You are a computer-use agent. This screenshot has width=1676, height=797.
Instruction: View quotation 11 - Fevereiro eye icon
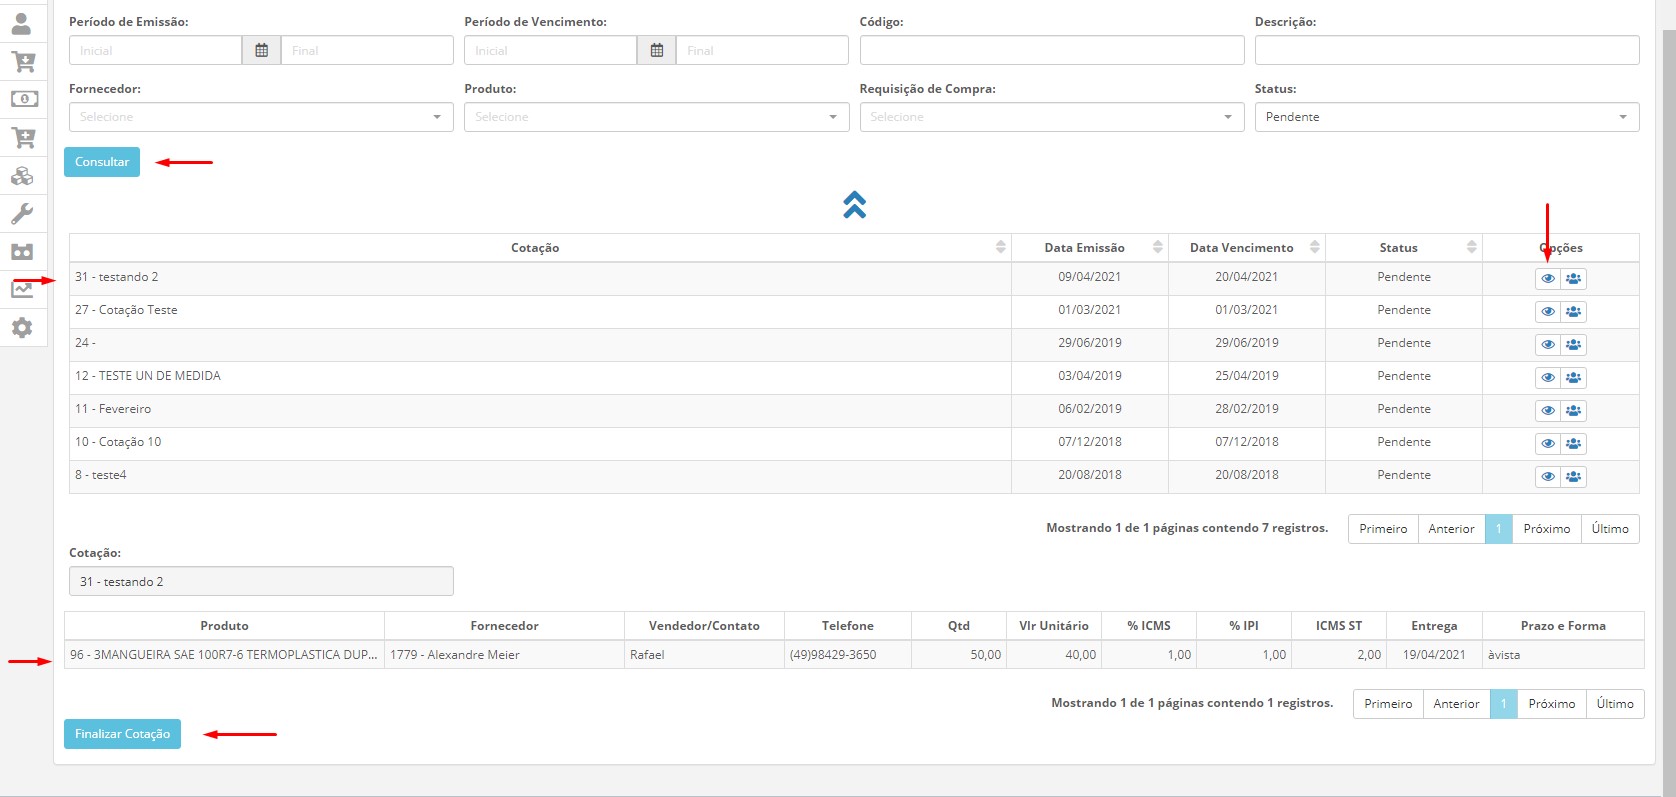click(1548, 411)
